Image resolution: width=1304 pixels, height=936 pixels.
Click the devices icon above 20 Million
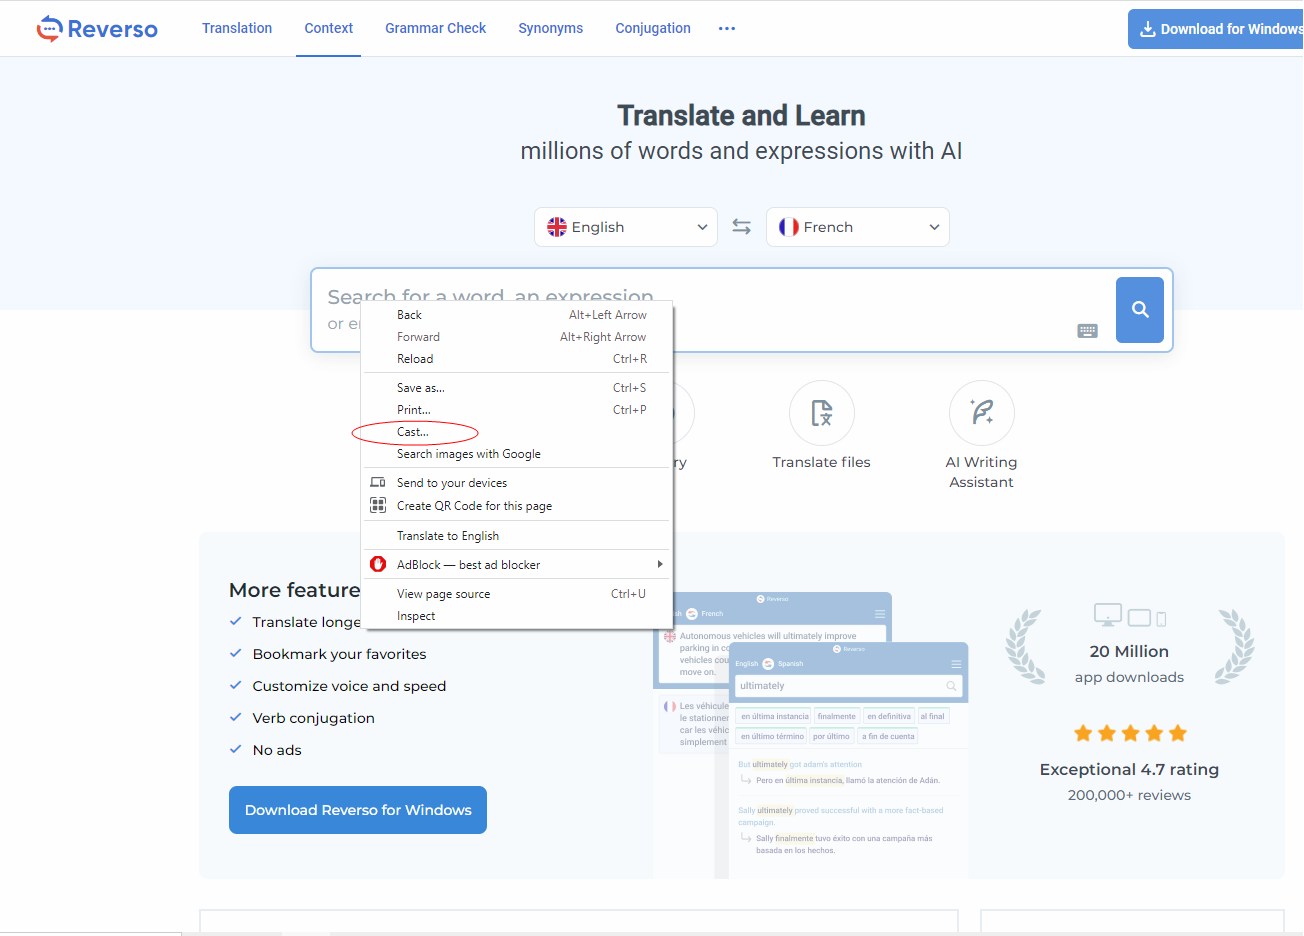coord(1130,615)
